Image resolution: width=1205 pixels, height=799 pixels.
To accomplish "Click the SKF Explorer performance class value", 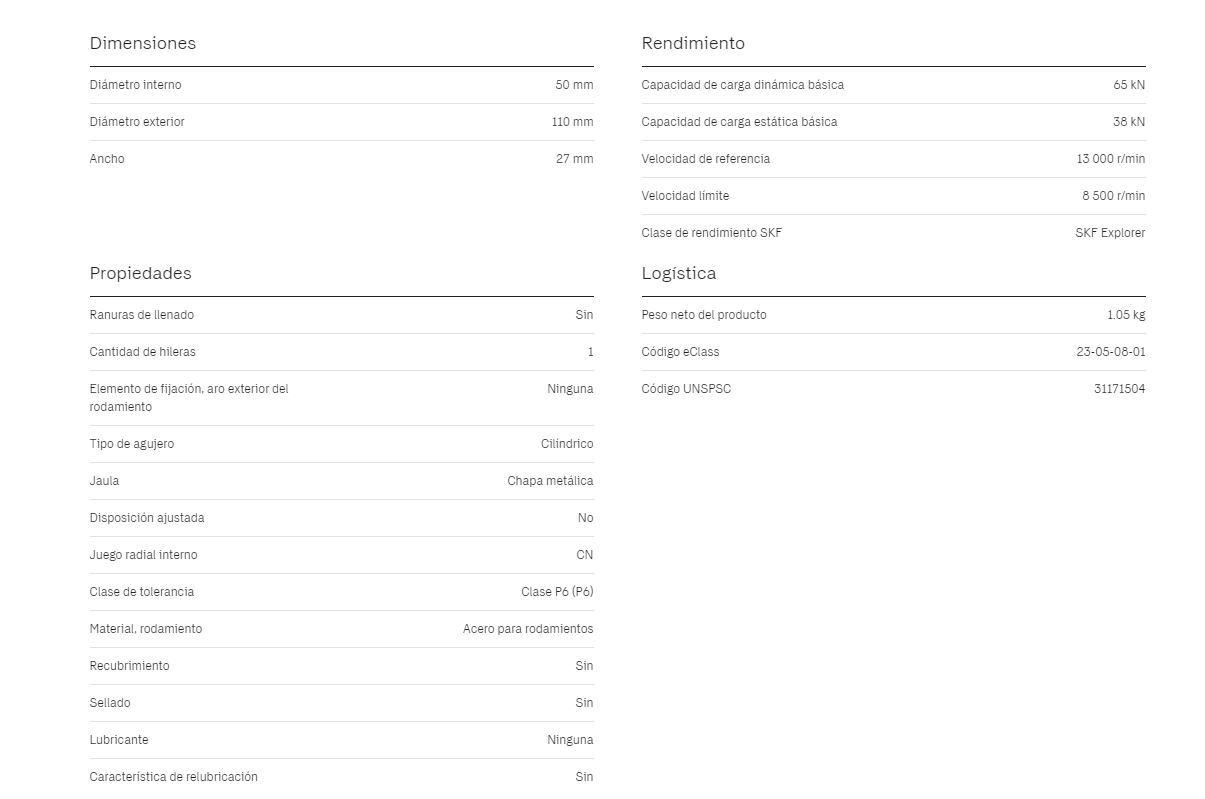I will (x=1110, y=233).
